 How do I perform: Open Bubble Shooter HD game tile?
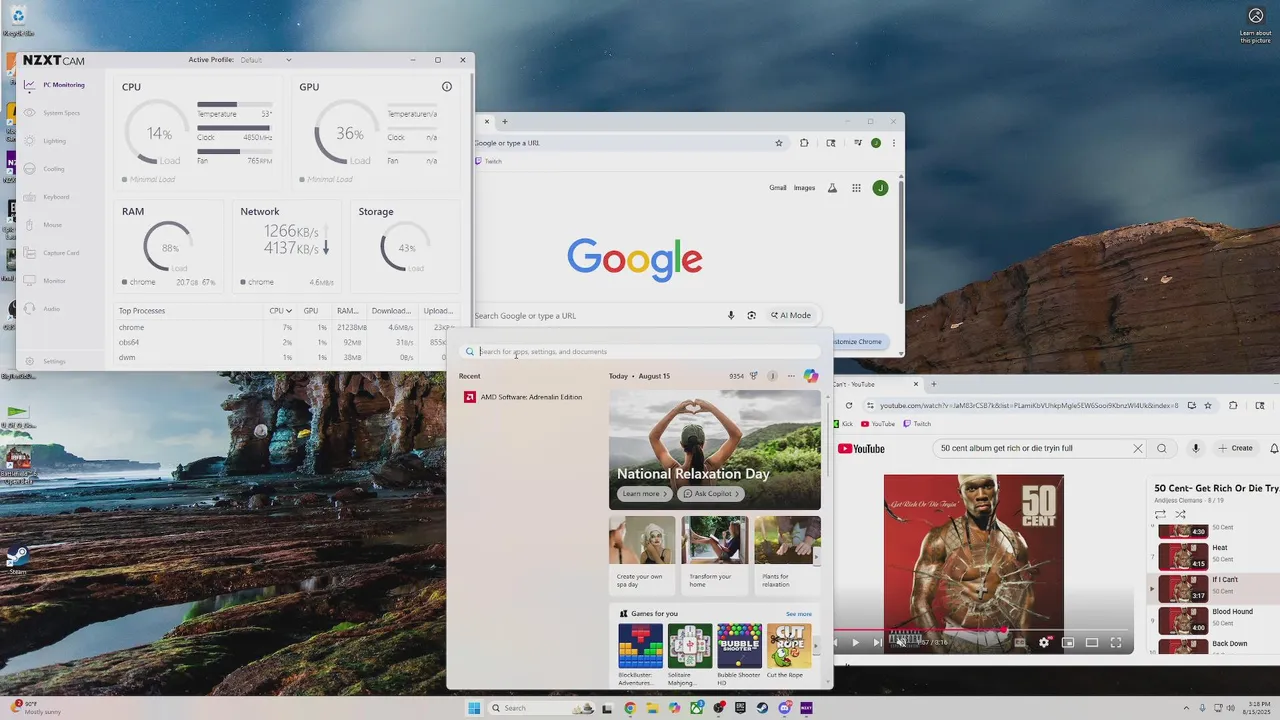(739, 654)
